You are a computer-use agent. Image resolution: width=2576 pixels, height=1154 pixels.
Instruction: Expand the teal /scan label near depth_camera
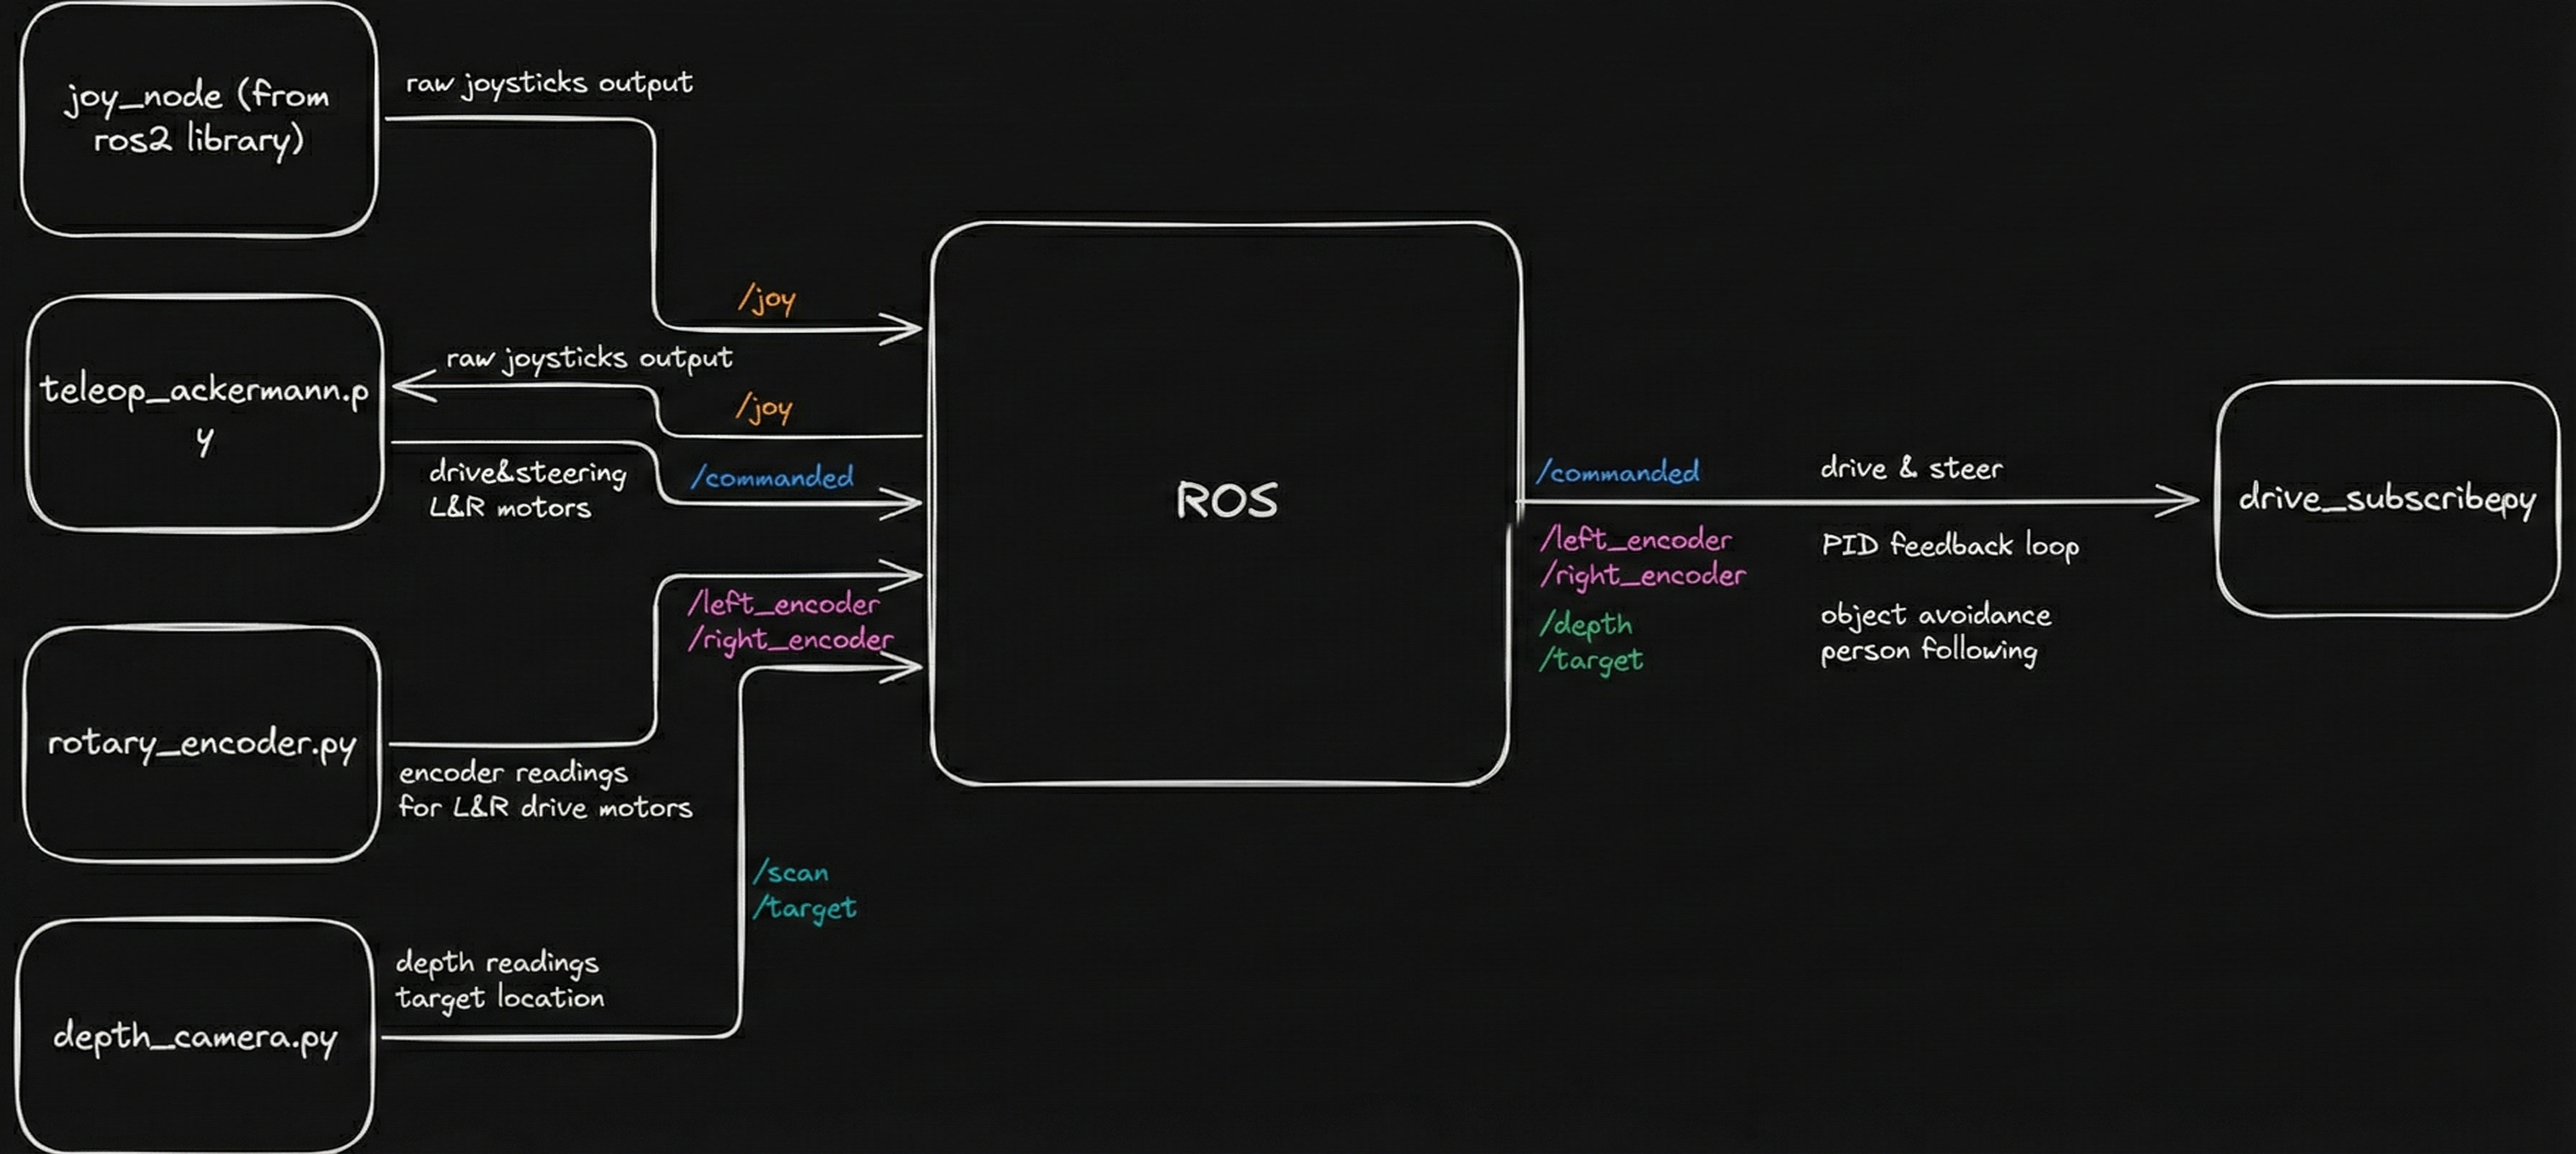791,872
